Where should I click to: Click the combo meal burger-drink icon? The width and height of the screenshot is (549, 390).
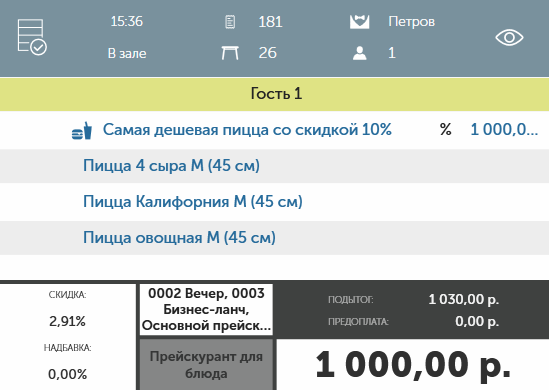[x=82, y=131]
